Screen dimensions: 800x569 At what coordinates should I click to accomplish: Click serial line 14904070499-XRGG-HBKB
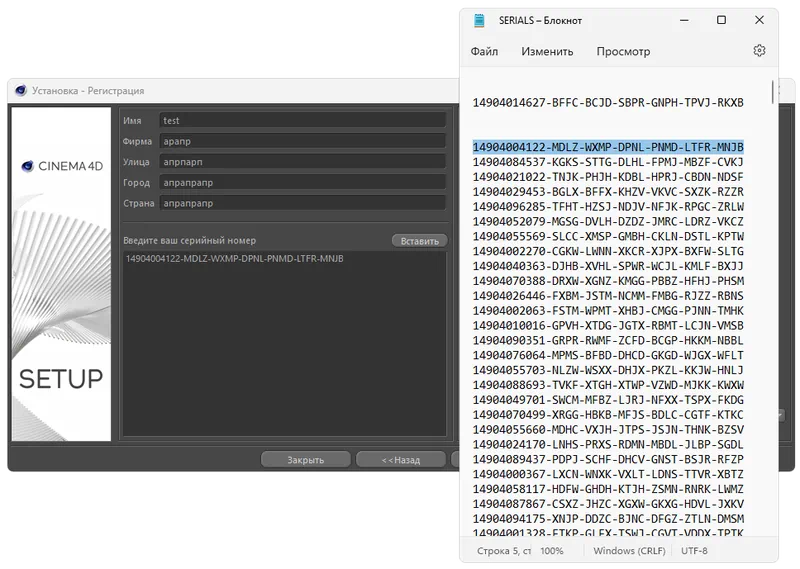click(608, 414)
